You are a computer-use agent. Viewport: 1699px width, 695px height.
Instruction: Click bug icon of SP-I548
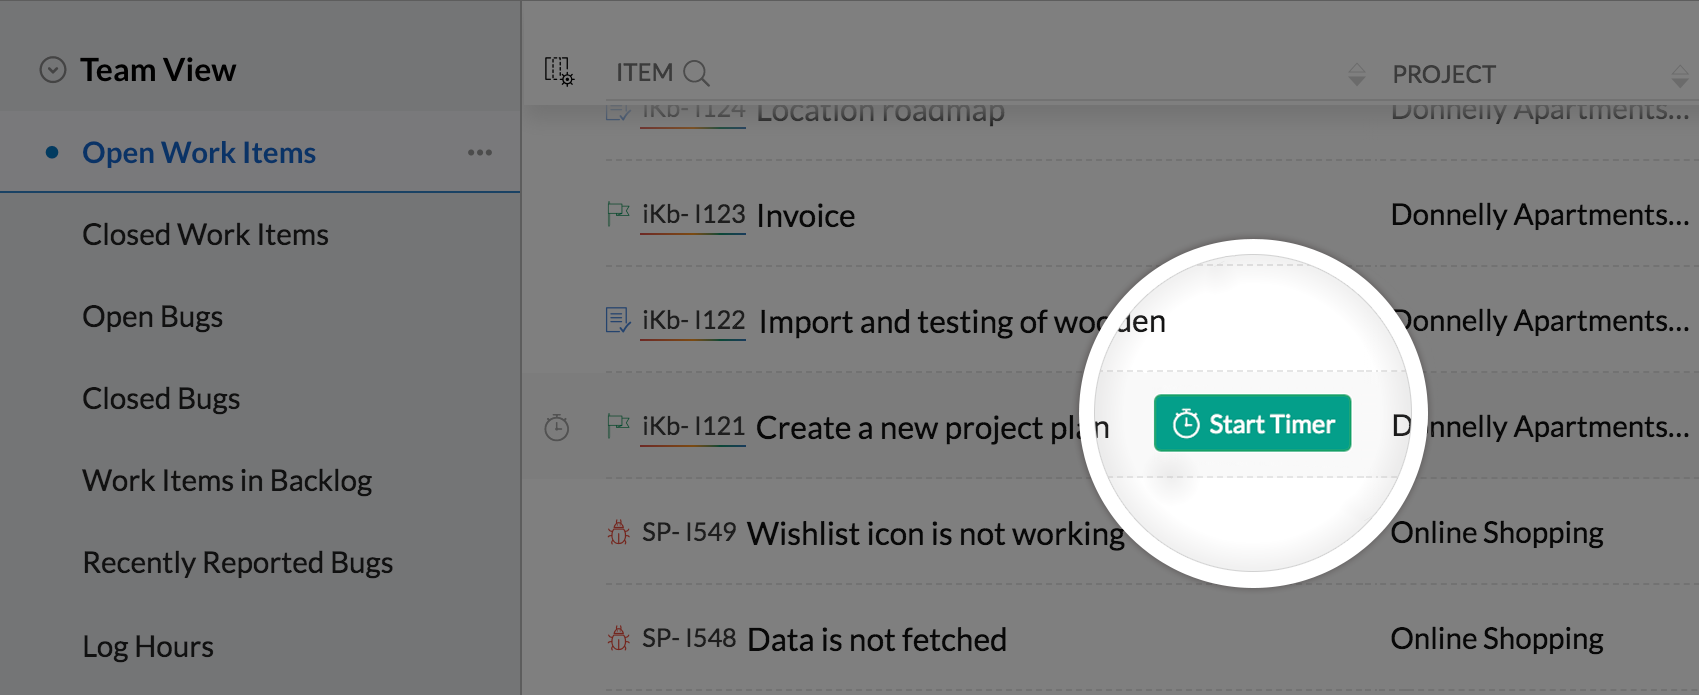tap(619, 638)
